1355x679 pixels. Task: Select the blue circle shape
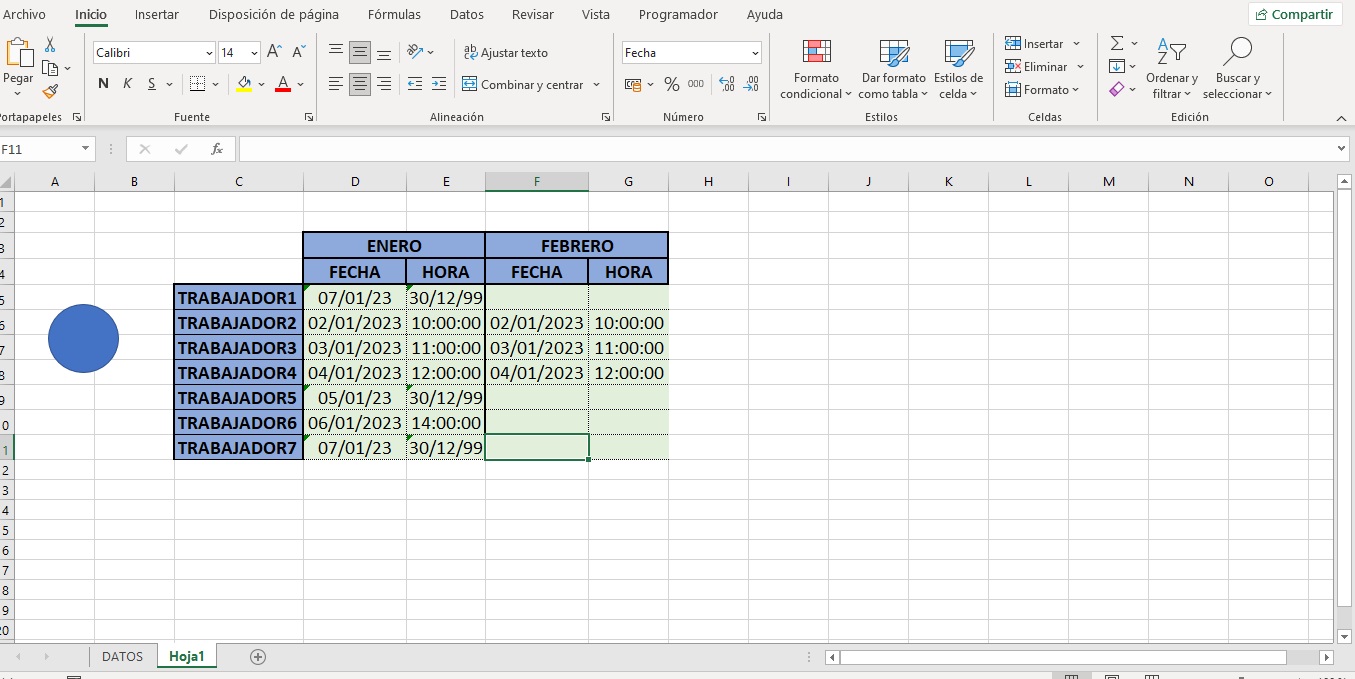(x=84, y=338)
